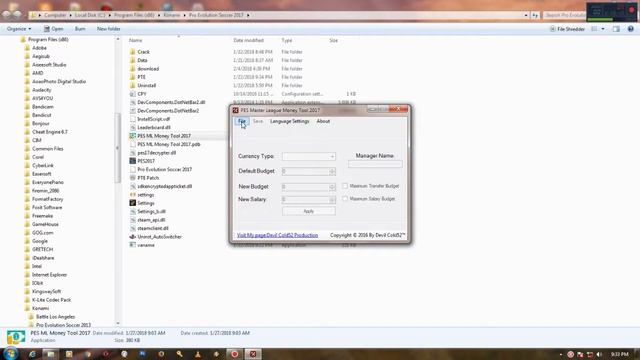640x360 pixels.
Task: Click the Organize dropdown in Explorer
Action: (19, 29)
